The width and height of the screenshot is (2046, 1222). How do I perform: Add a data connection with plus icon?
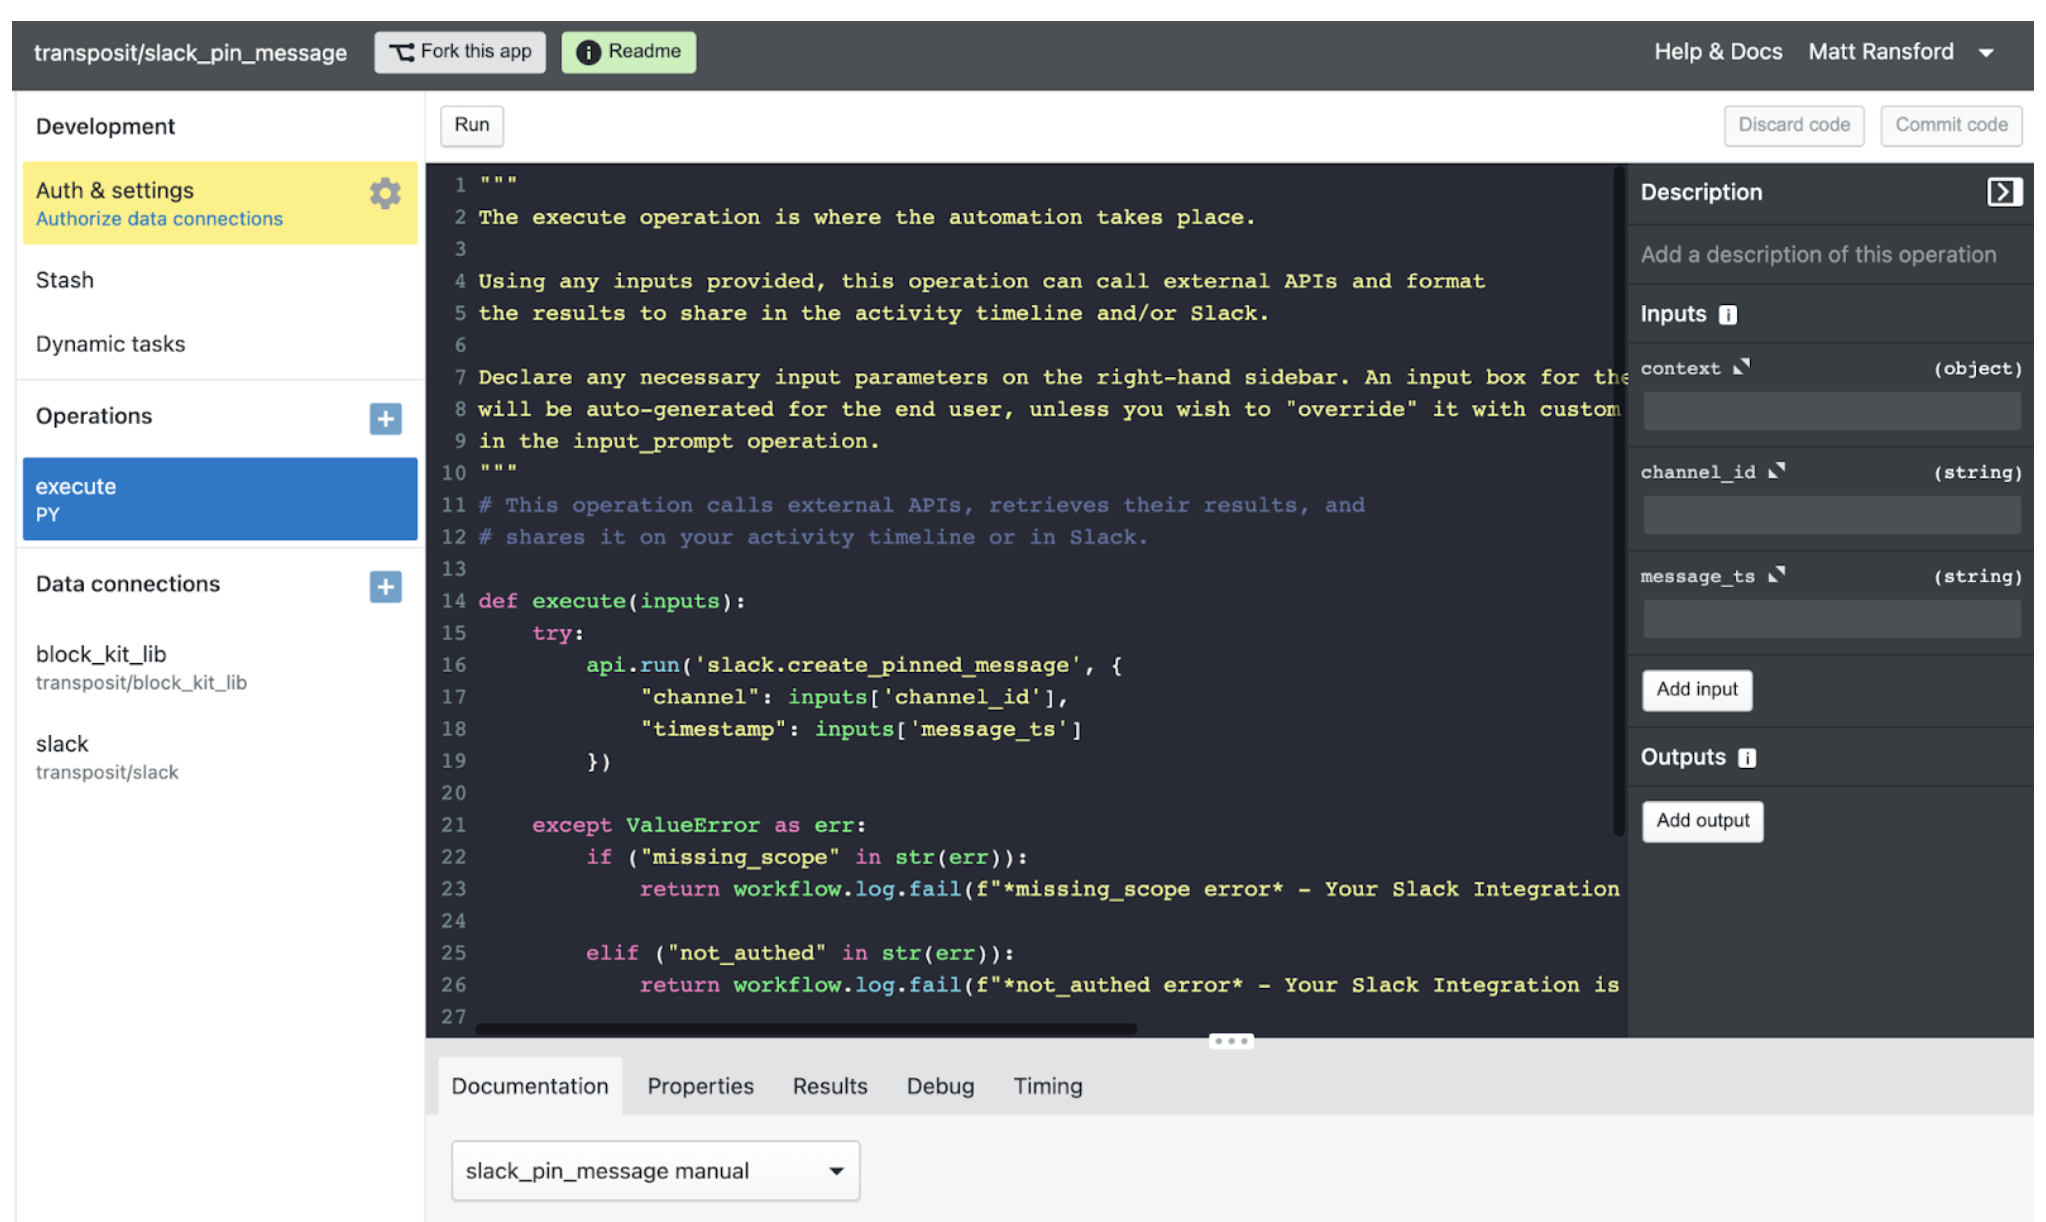(x=385, y=586)
